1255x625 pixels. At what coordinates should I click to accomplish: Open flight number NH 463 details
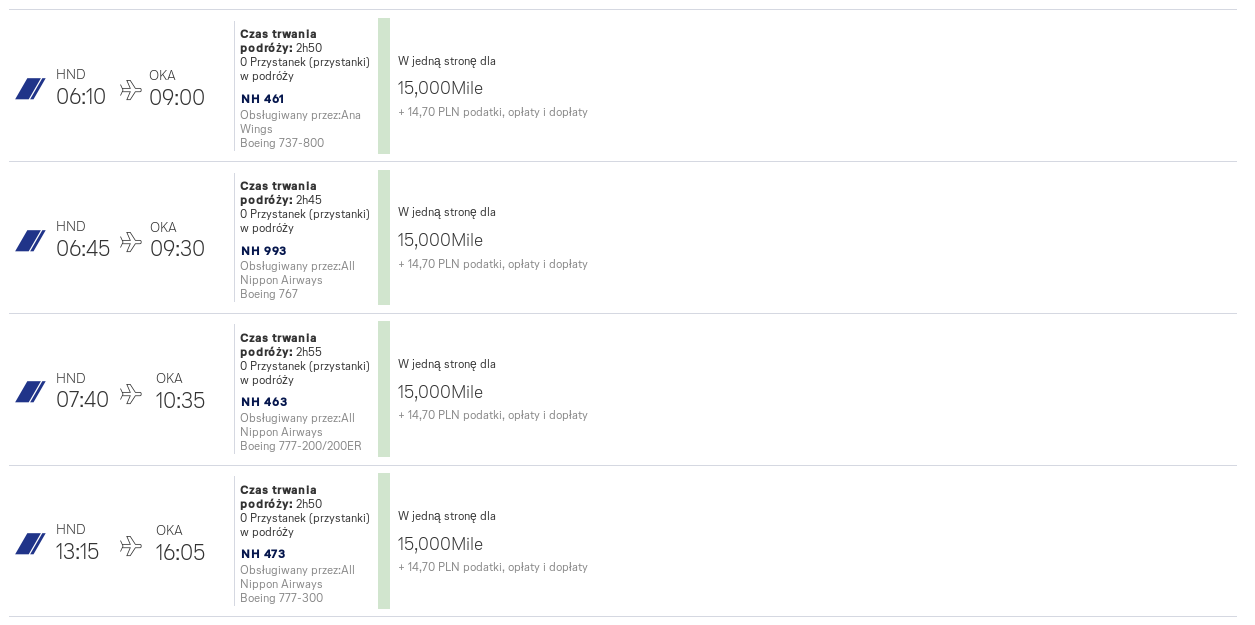click(264, 402)
